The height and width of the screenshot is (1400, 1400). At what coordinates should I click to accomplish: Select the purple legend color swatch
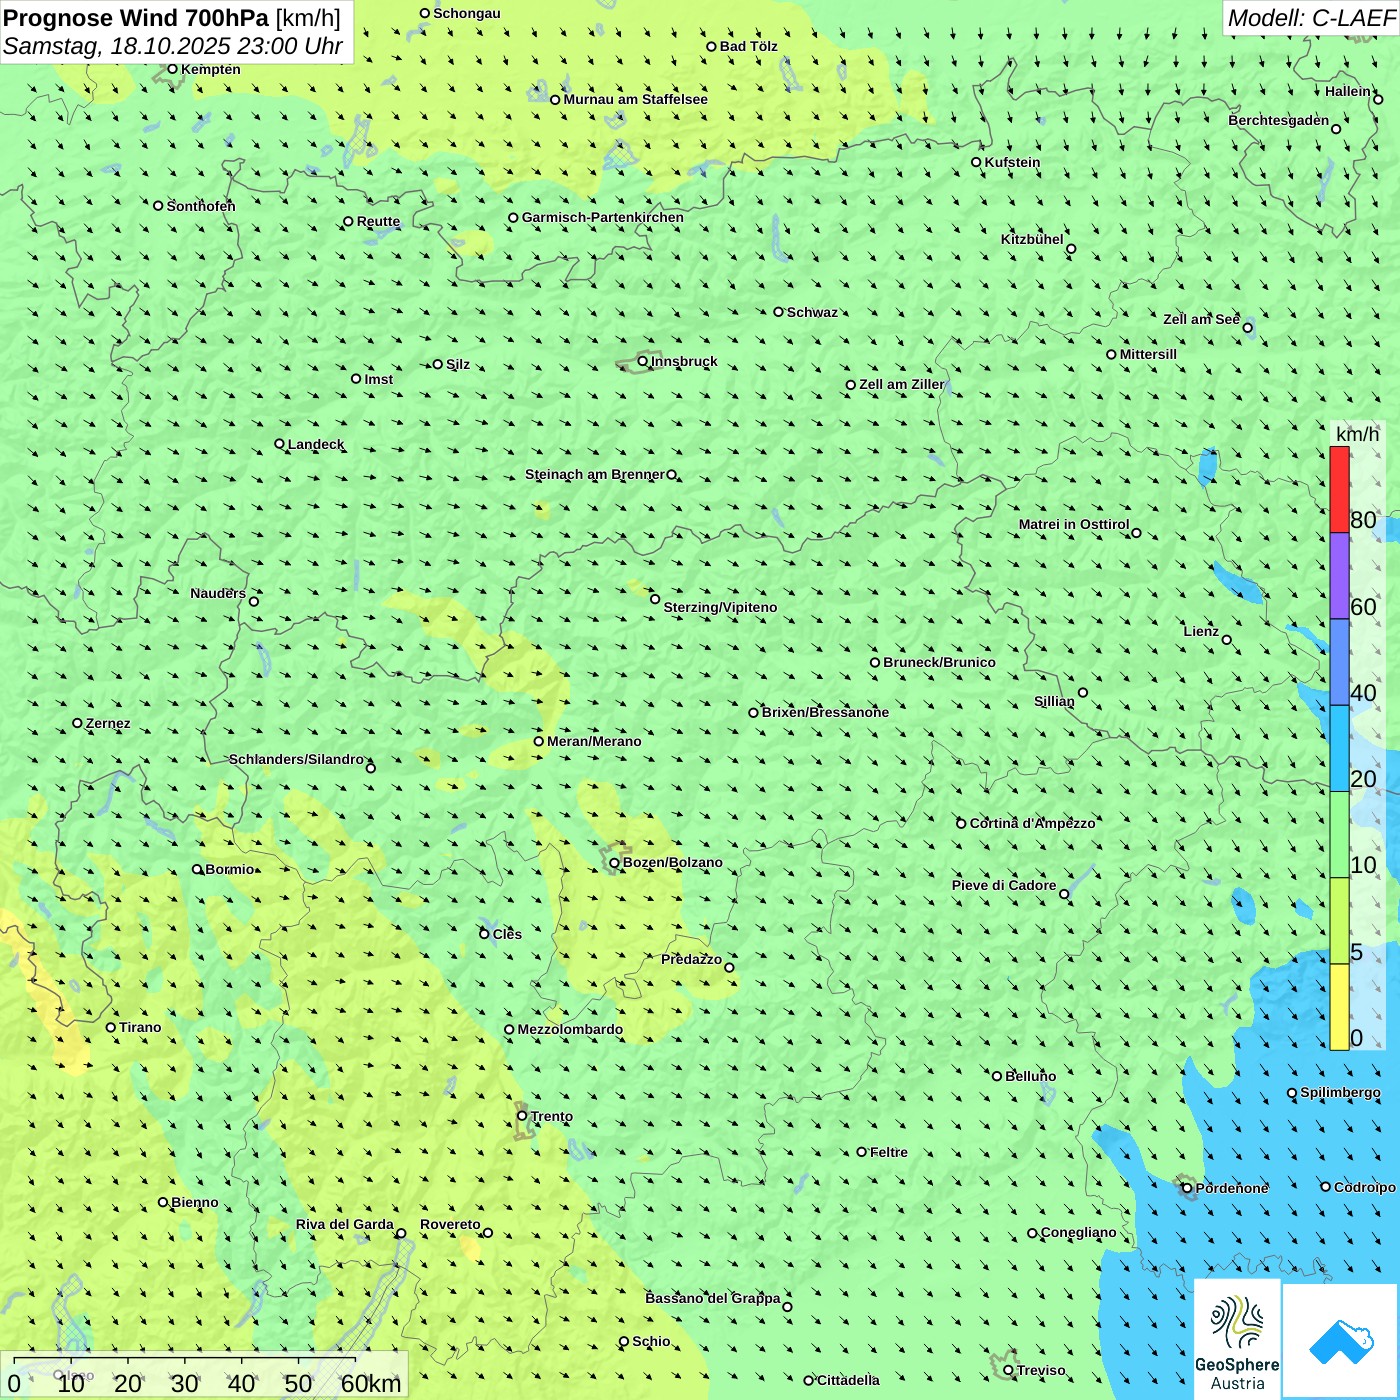1339,576
